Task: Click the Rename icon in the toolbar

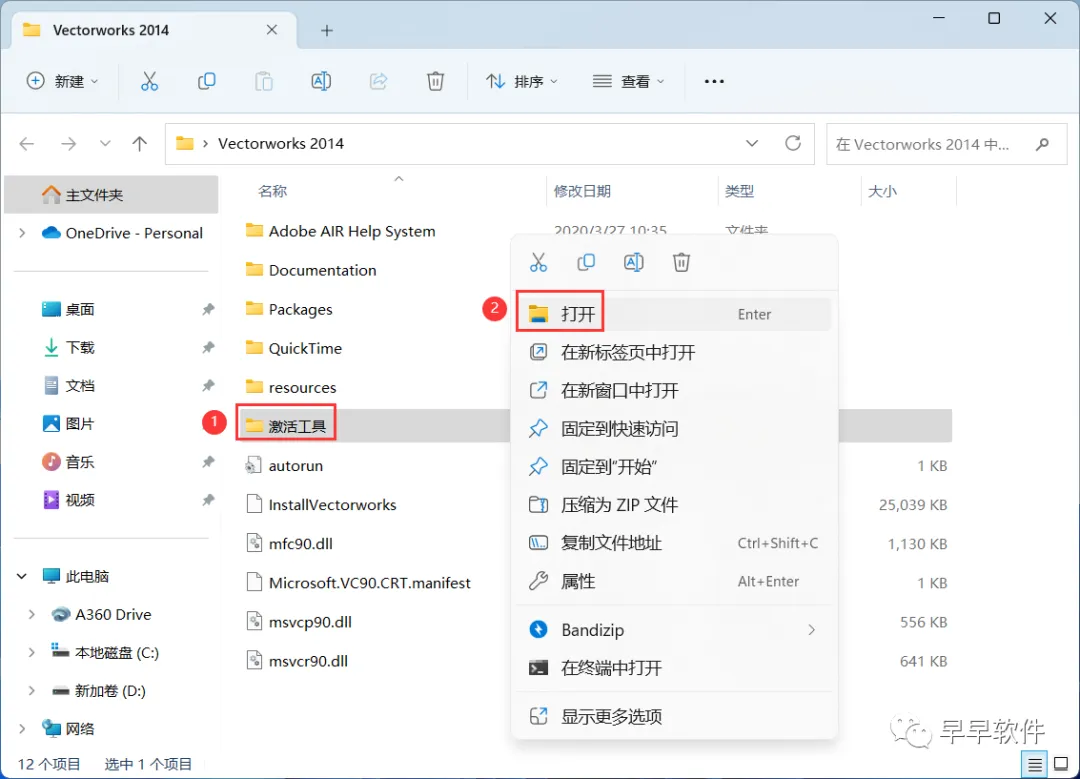Action: pyautogui.click(x=321, y=81)
